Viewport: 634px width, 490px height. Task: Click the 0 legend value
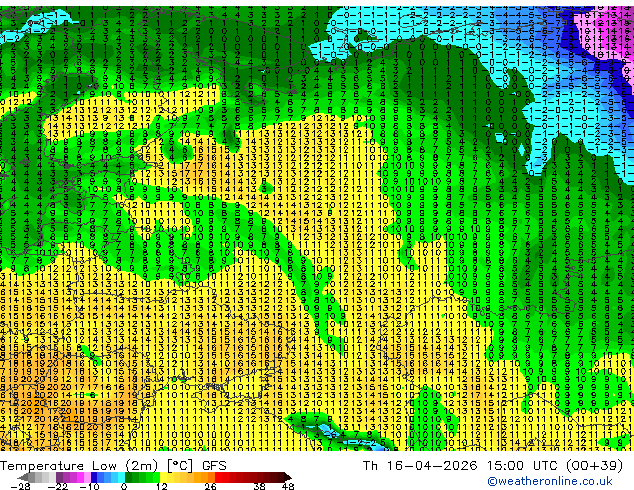[x=124, y=486]
